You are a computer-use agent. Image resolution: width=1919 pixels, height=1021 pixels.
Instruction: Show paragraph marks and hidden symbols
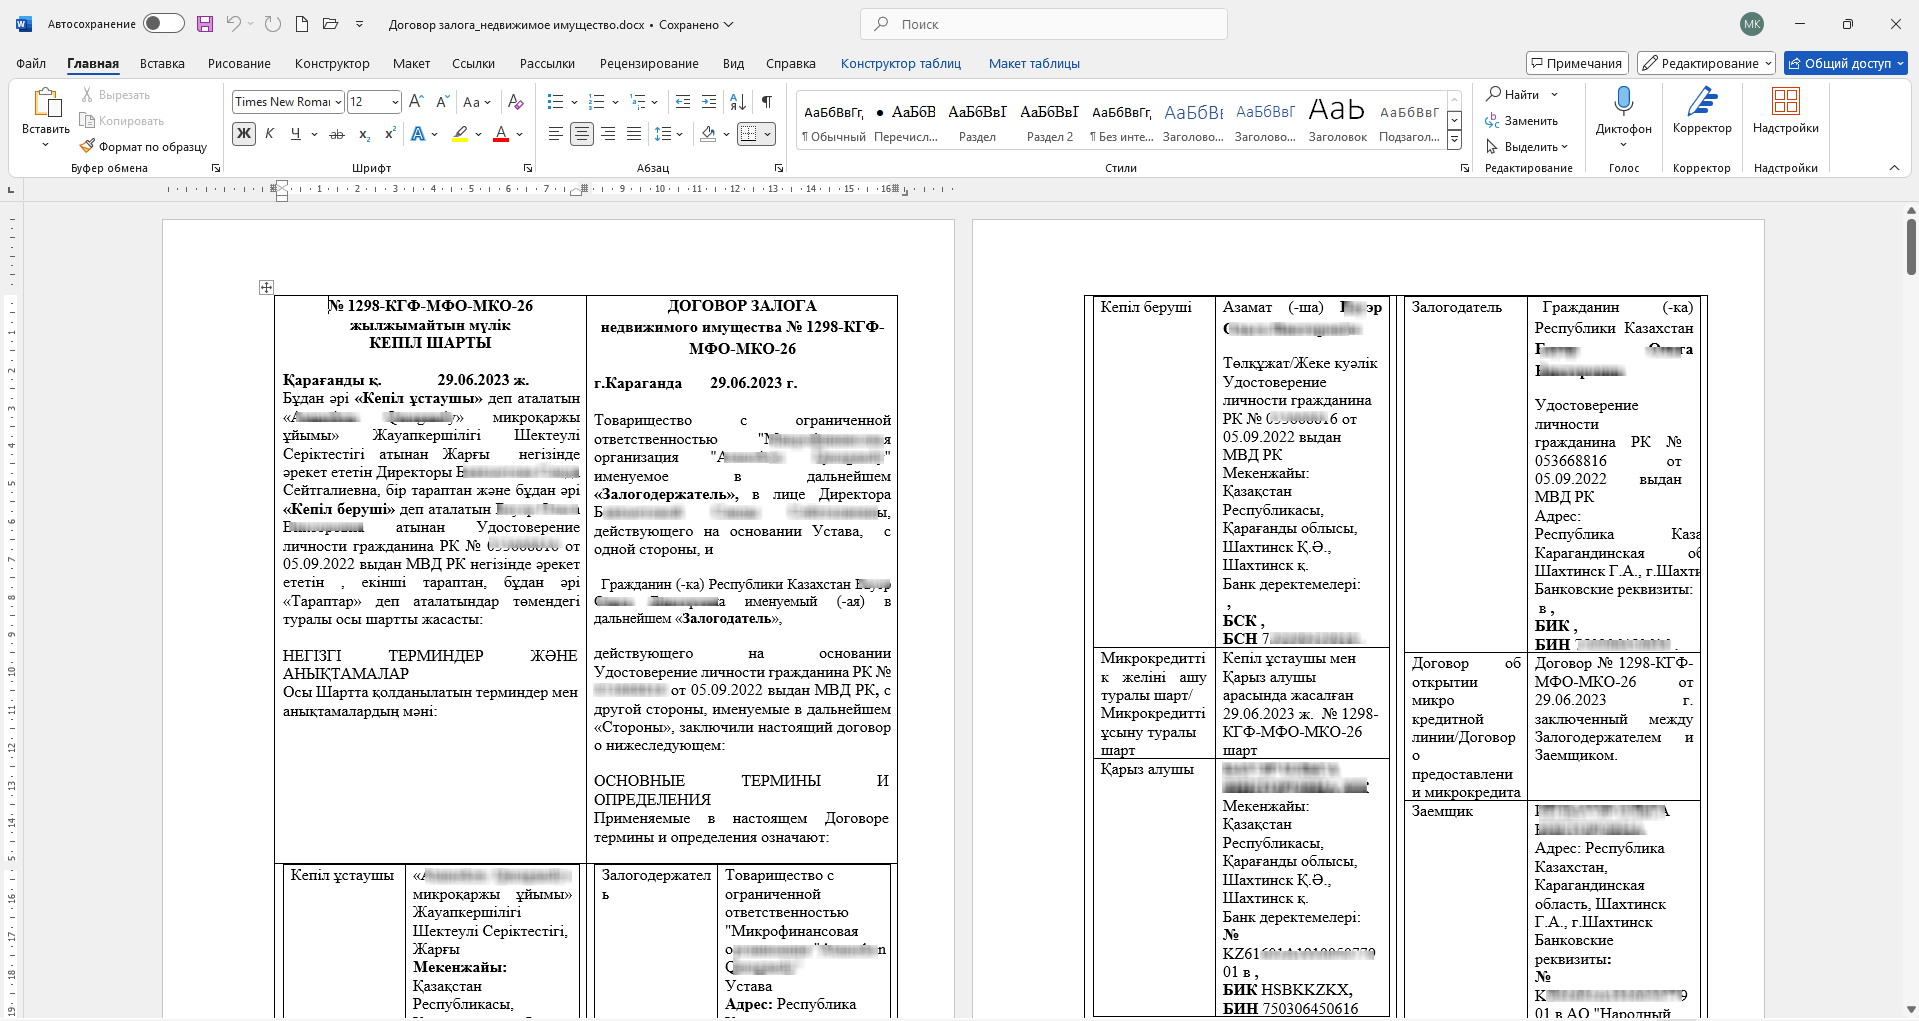(x=767, y=102)
